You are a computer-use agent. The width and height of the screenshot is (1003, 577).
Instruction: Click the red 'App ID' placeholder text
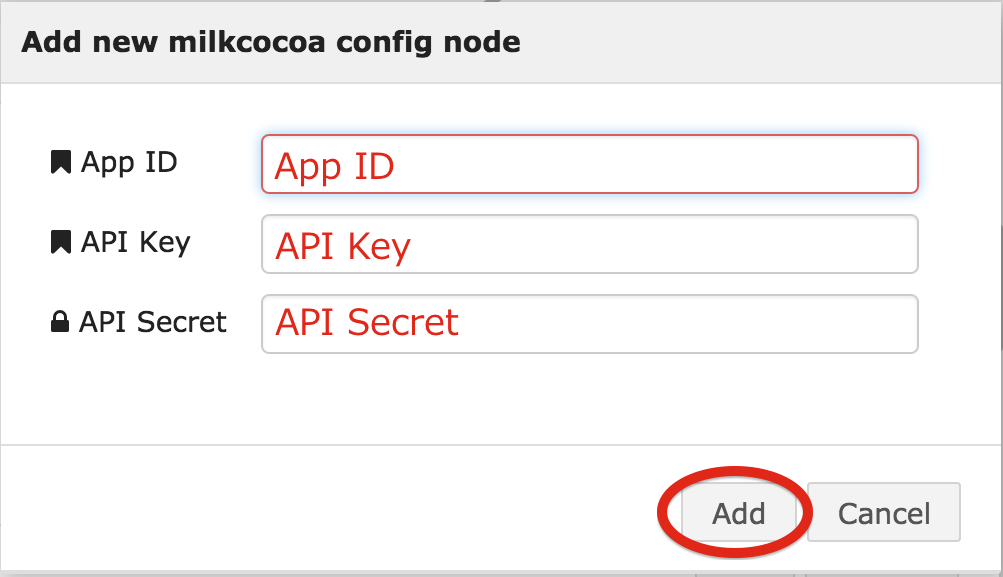(x=334, y=166)
